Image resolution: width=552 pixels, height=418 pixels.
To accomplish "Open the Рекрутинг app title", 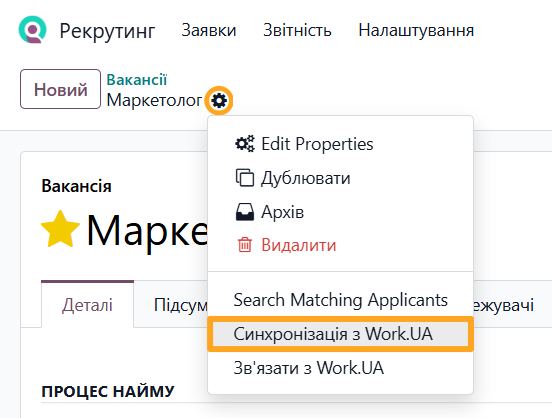I will pos(107,31).
